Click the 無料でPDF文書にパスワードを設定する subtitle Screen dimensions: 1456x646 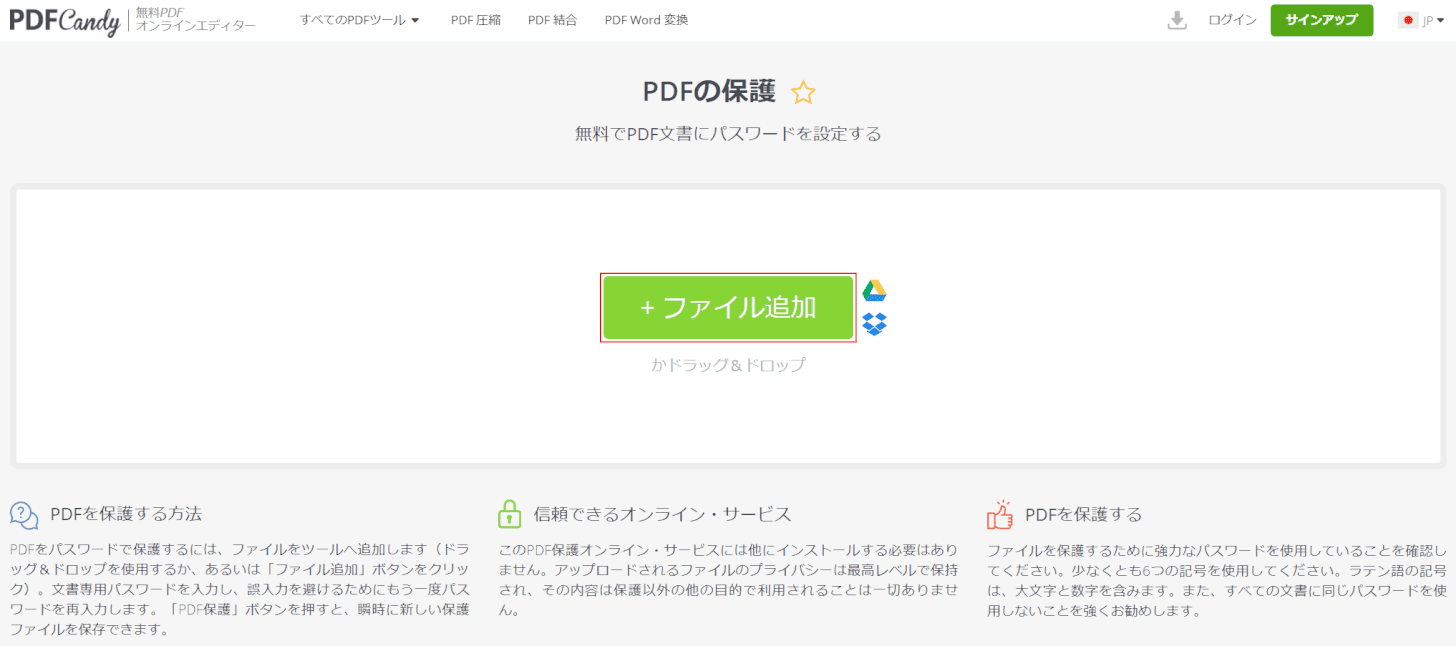pyautogui.click(x=728, y=134)
